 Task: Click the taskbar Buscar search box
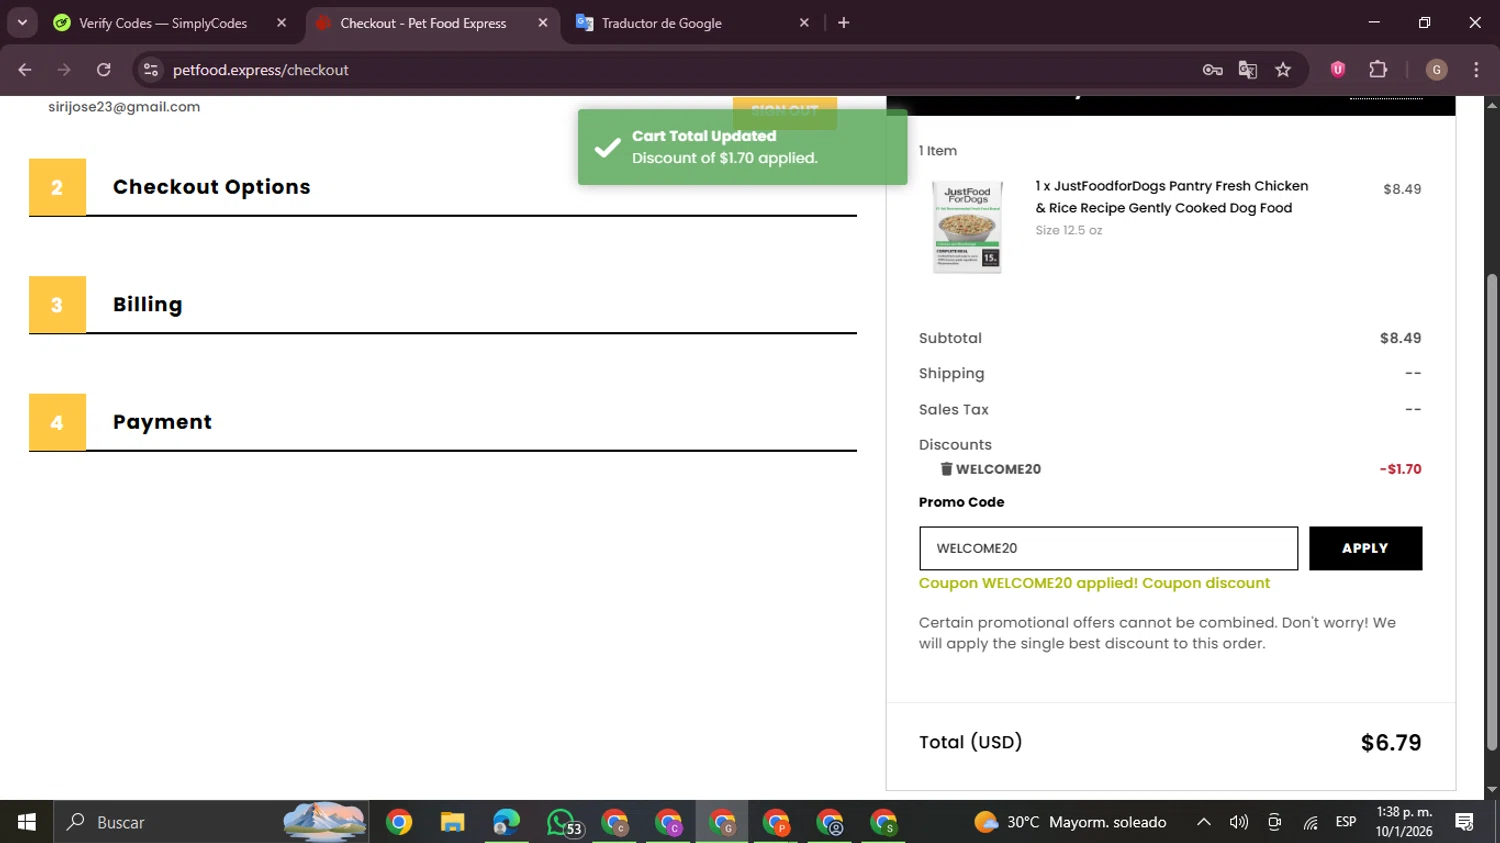(x=210, y=822)
